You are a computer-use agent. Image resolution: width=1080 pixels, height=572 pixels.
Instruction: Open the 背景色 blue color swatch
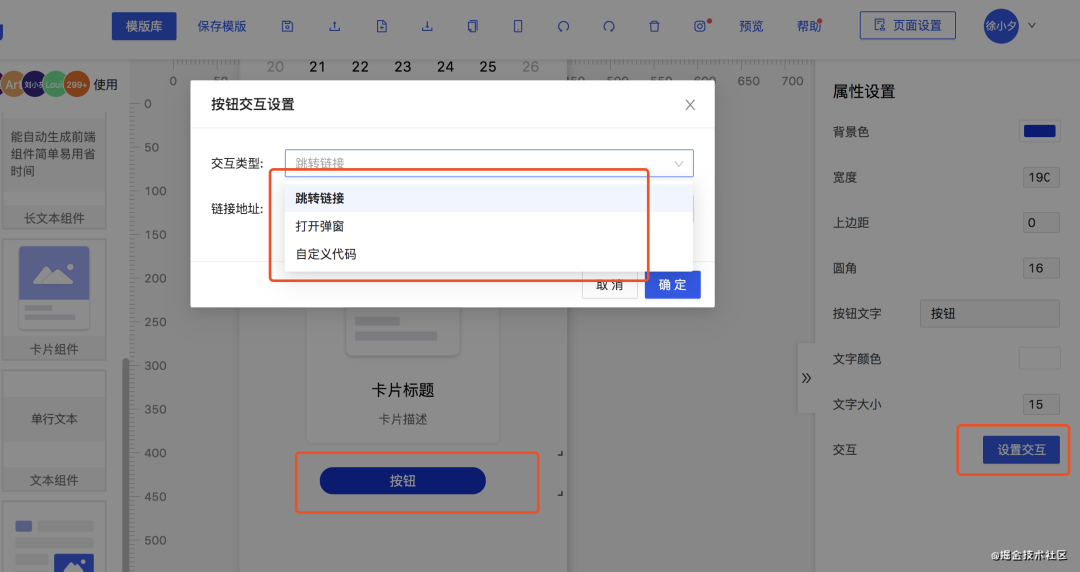(1039, 132)
